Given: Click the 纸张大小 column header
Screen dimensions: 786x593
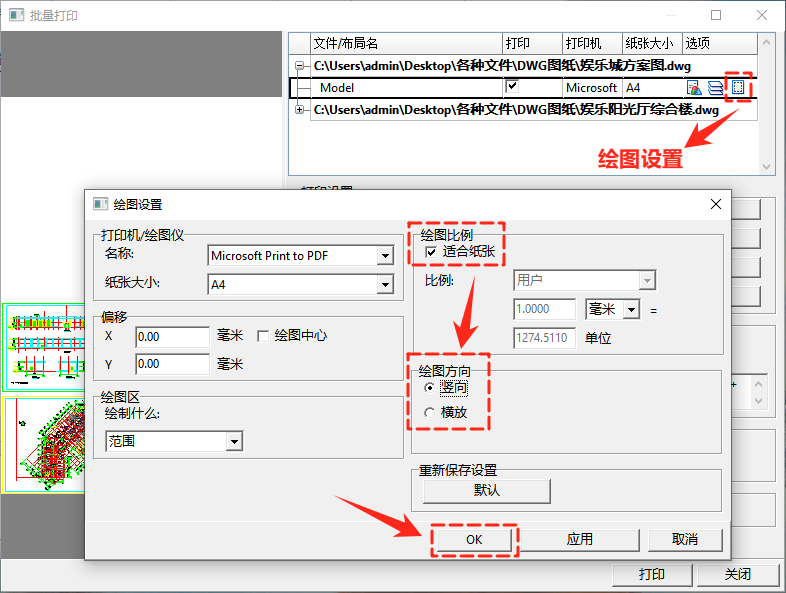Looking at the screenshot, I should (653, 44).
